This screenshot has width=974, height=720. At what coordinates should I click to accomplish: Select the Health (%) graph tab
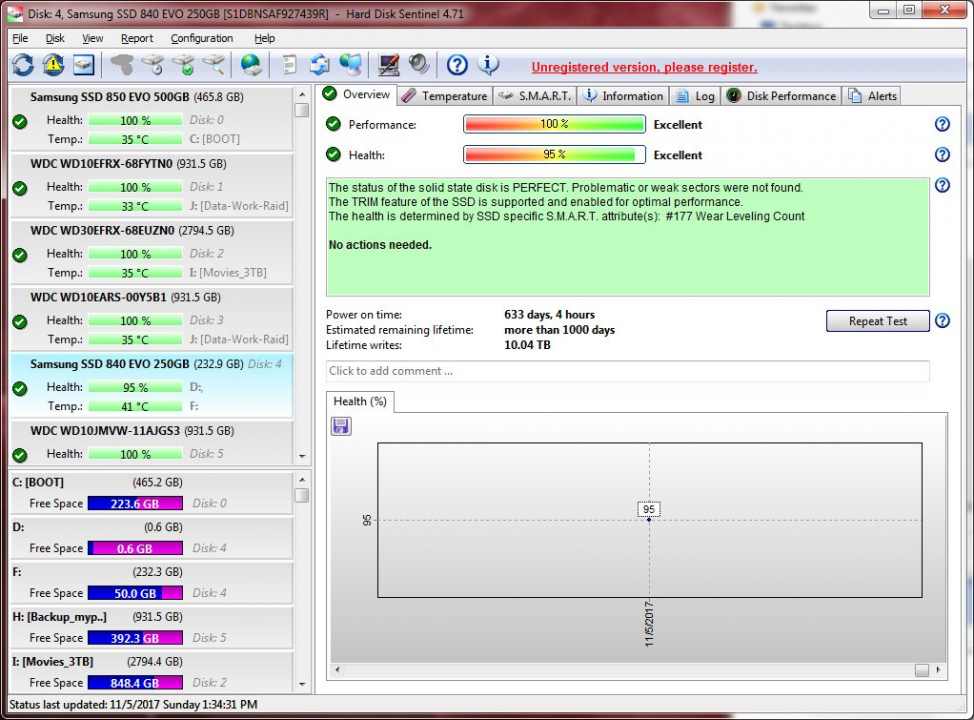click(x=360, y=402)
